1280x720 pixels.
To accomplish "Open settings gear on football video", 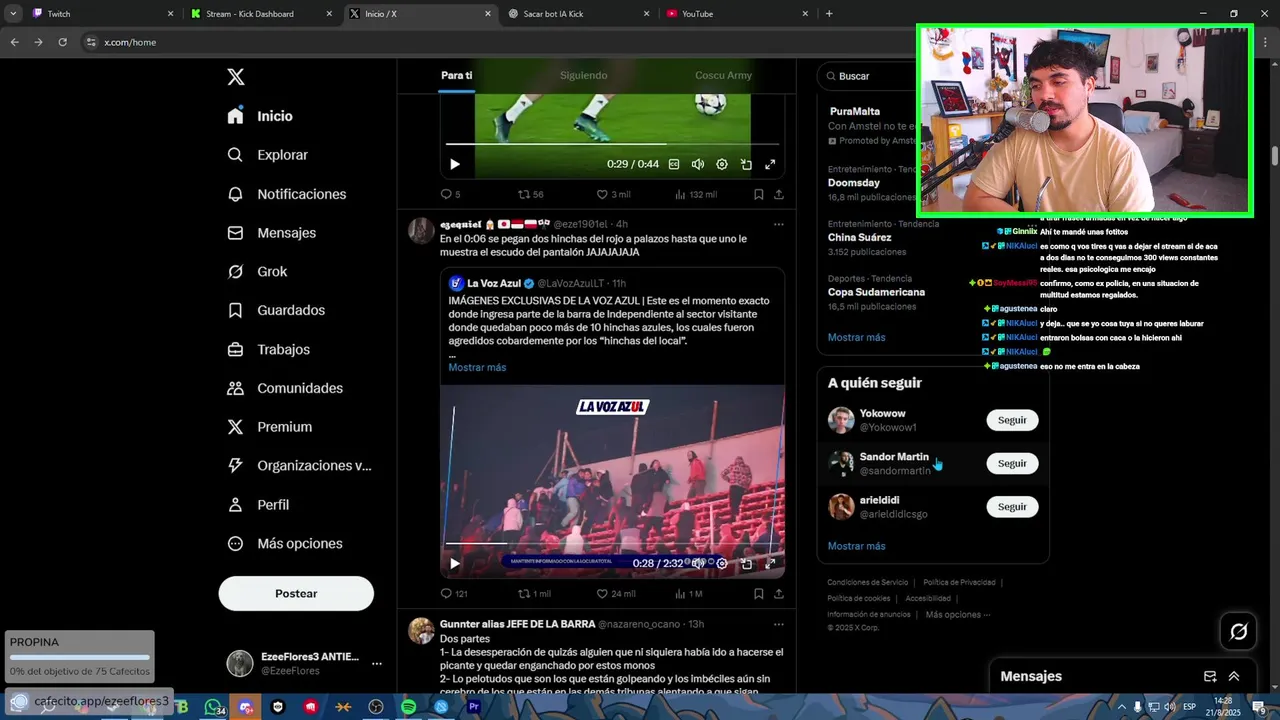I will coord(722,164).
